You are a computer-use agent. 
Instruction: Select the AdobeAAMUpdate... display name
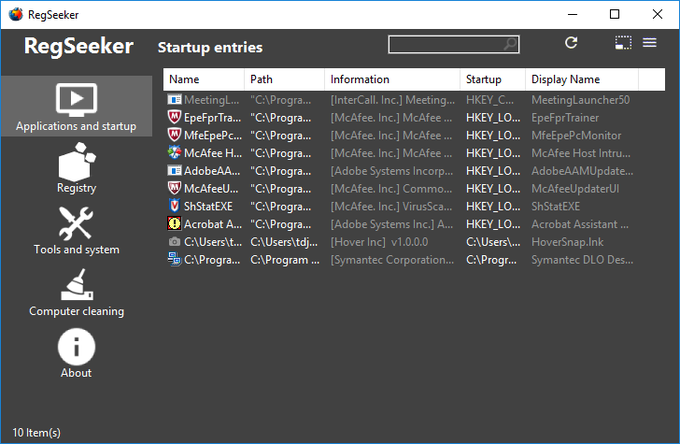[582, 171]
